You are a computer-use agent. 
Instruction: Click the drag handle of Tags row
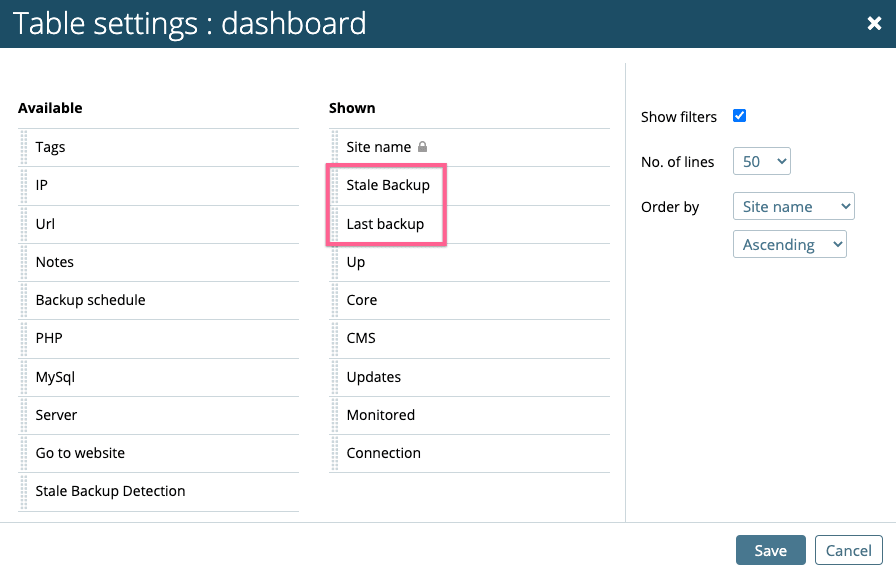click(24, 147)
